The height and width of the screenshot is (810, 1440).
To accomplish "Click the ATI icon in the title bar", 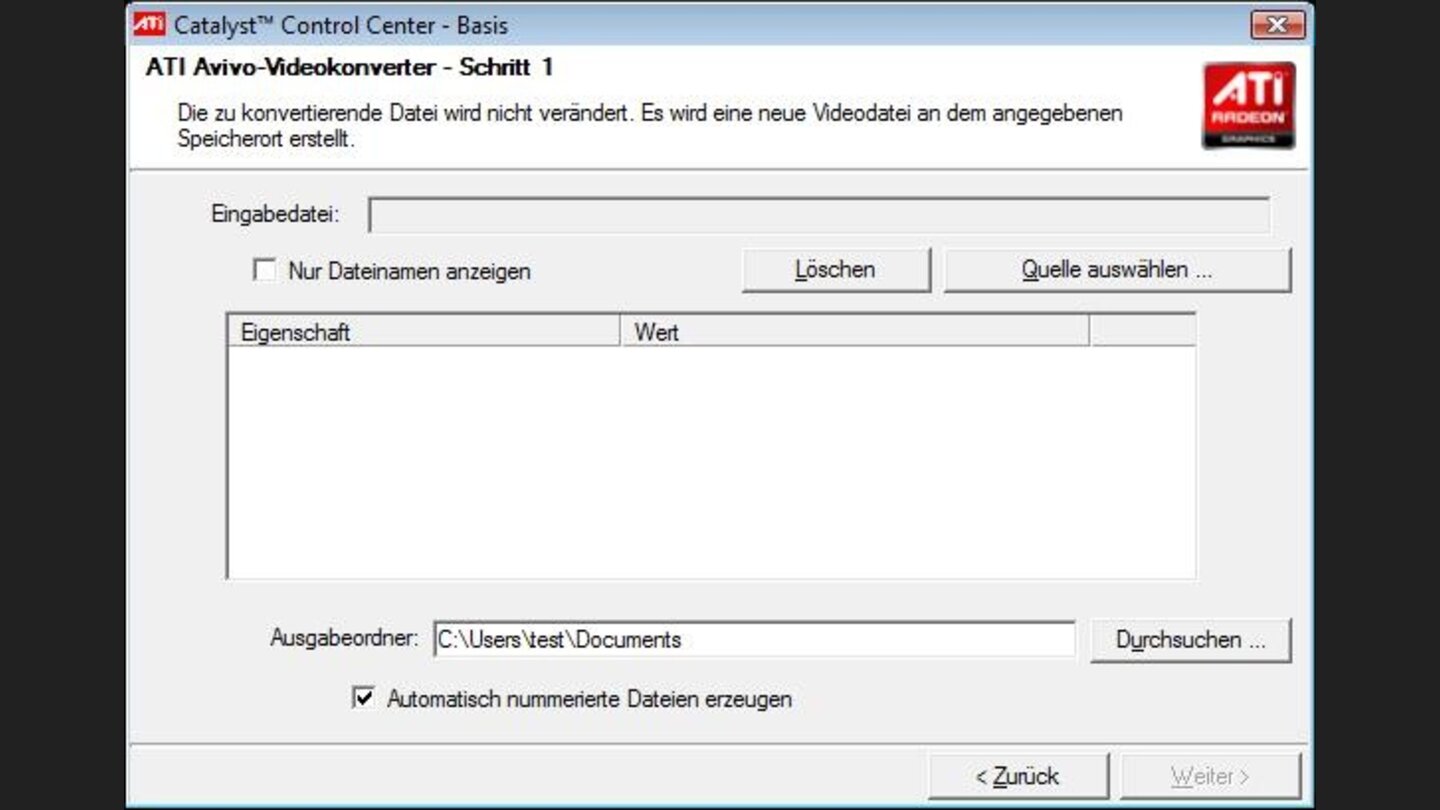I will (150, 24).
